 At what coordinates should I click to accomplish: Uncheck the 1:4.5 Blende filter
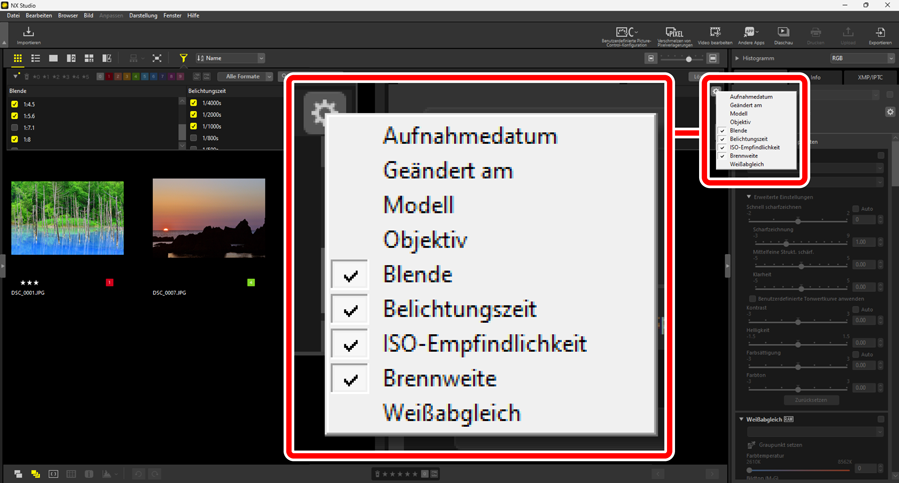(x=14, y=104)
